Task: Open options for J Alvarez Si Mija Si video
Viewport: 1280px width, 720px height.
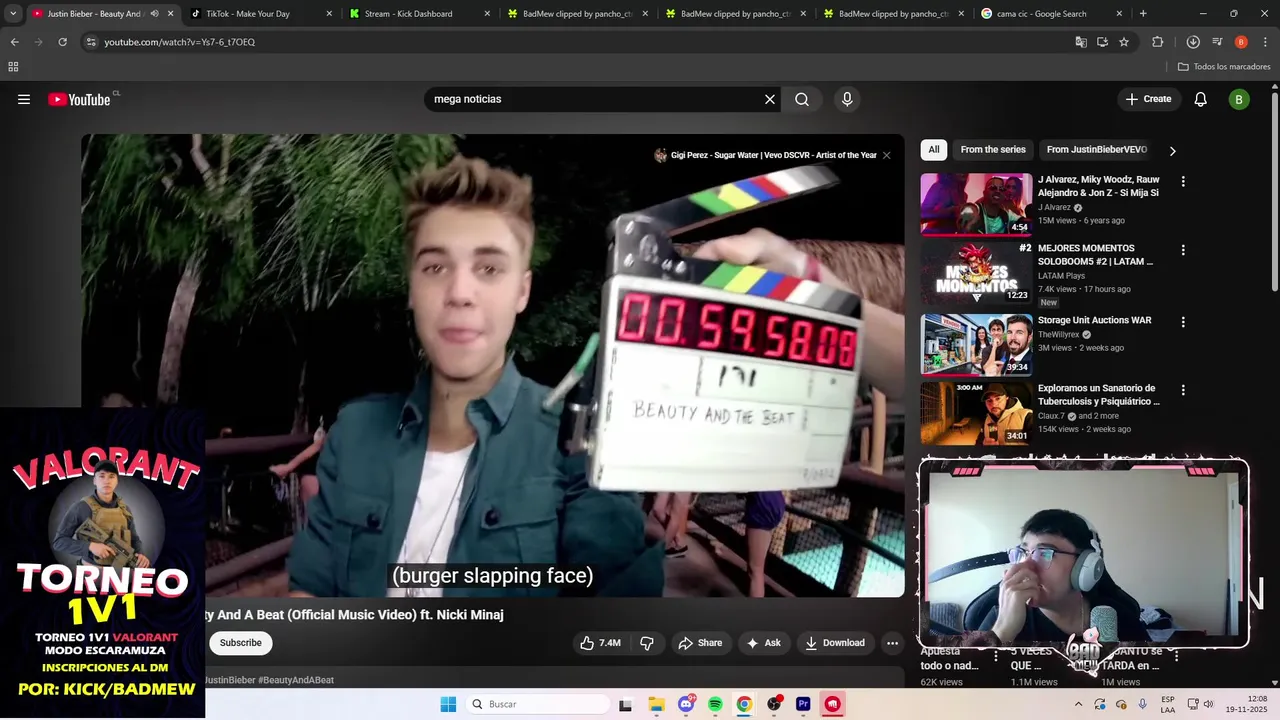Action: click(x=1183, y=182)
